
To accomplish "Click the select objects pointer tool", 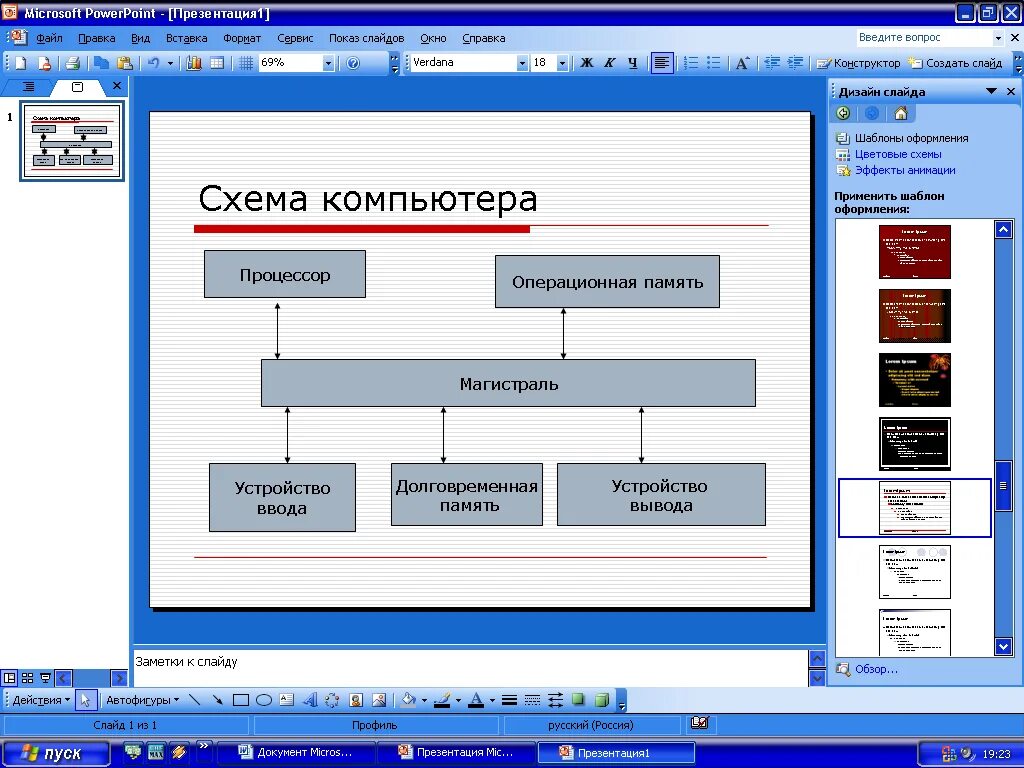I will pyautogui.click(x=85, y=700).
